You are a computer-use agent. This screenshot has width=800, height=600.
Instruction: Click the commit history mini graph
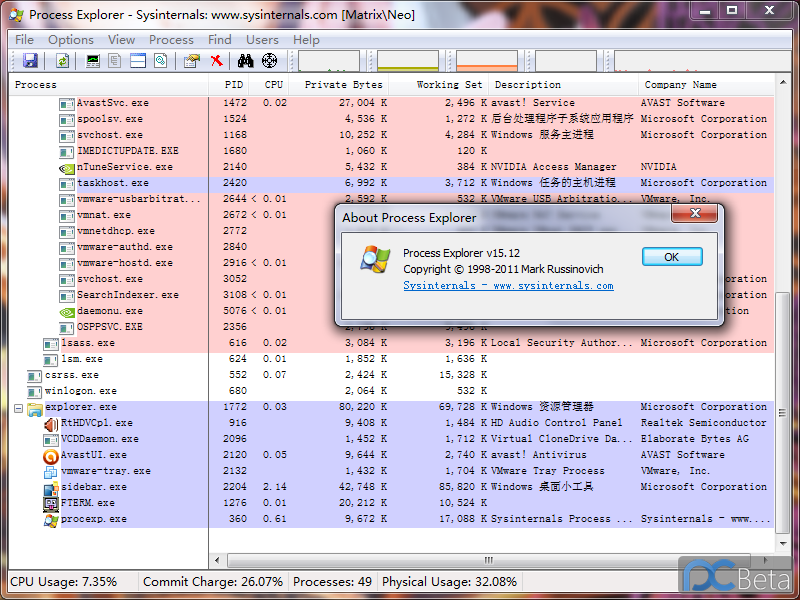pos(408,61)
